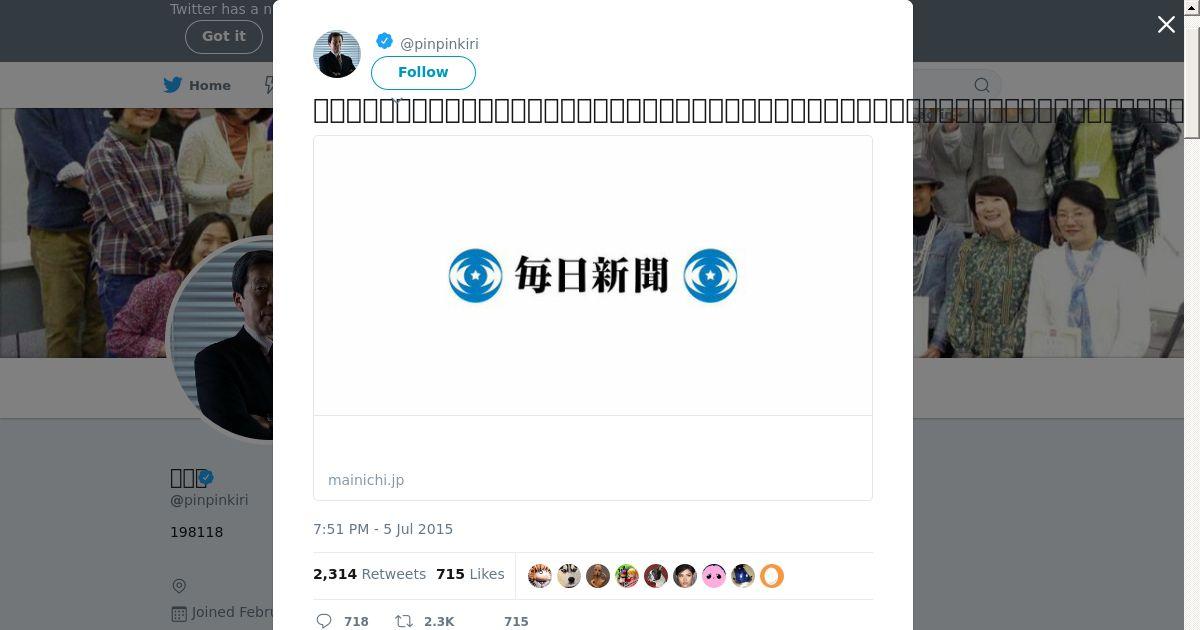1200x630 pixels.
Task: Click the reply speech bubble icon
Action: (x=324, y=621)
